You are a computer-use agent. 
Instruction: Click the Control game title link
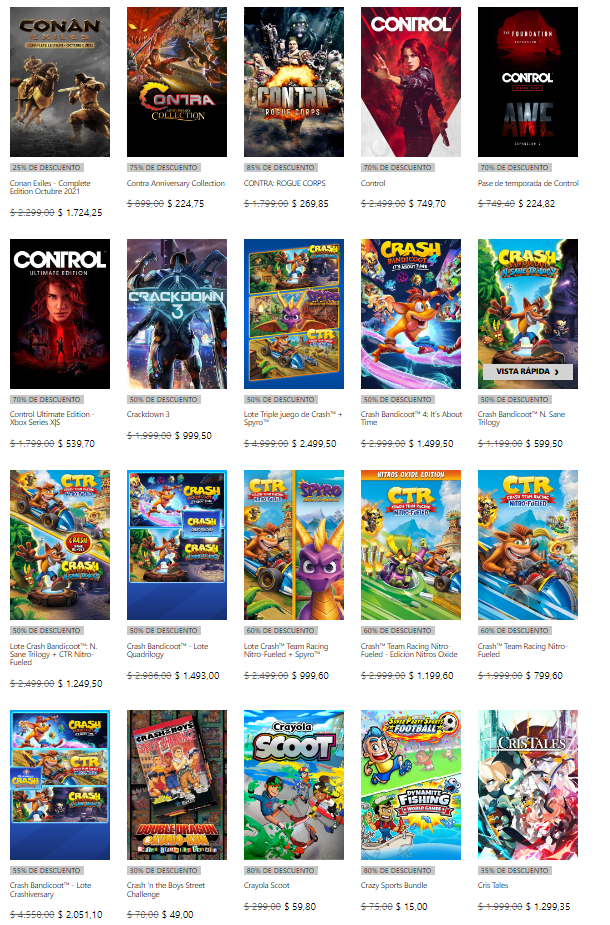pos(373,183)
